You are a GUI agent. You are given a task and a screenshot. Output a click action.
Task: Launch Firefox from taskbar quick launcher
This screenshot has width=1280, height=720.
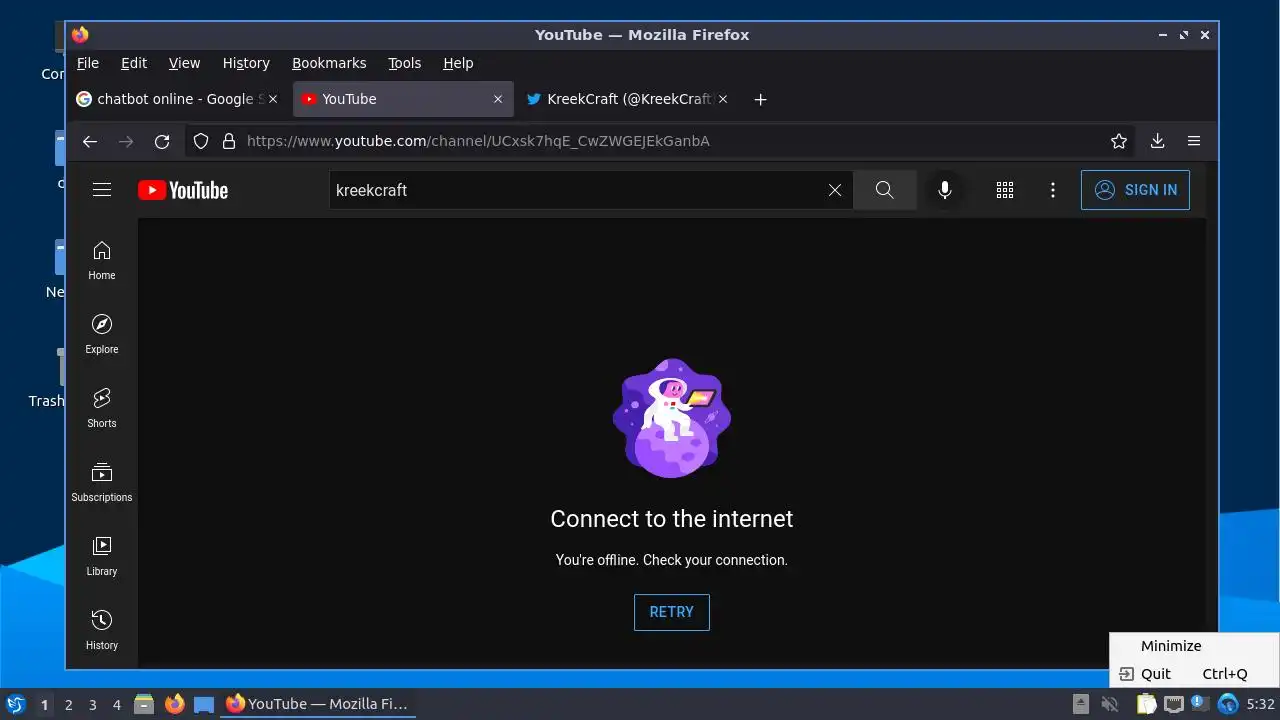pos(175,704)
